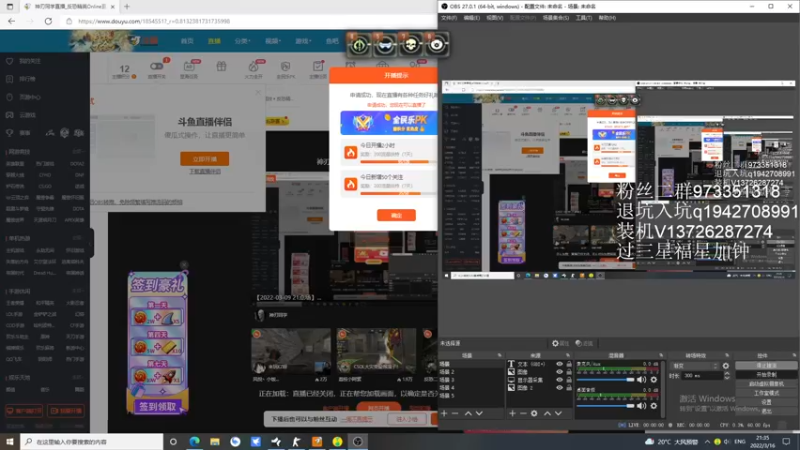The height and width of the screenshot is (450, 800).
Task: Click 停止推流 in OBS controls
Action: pyautogui.click(x=766, y=365)
